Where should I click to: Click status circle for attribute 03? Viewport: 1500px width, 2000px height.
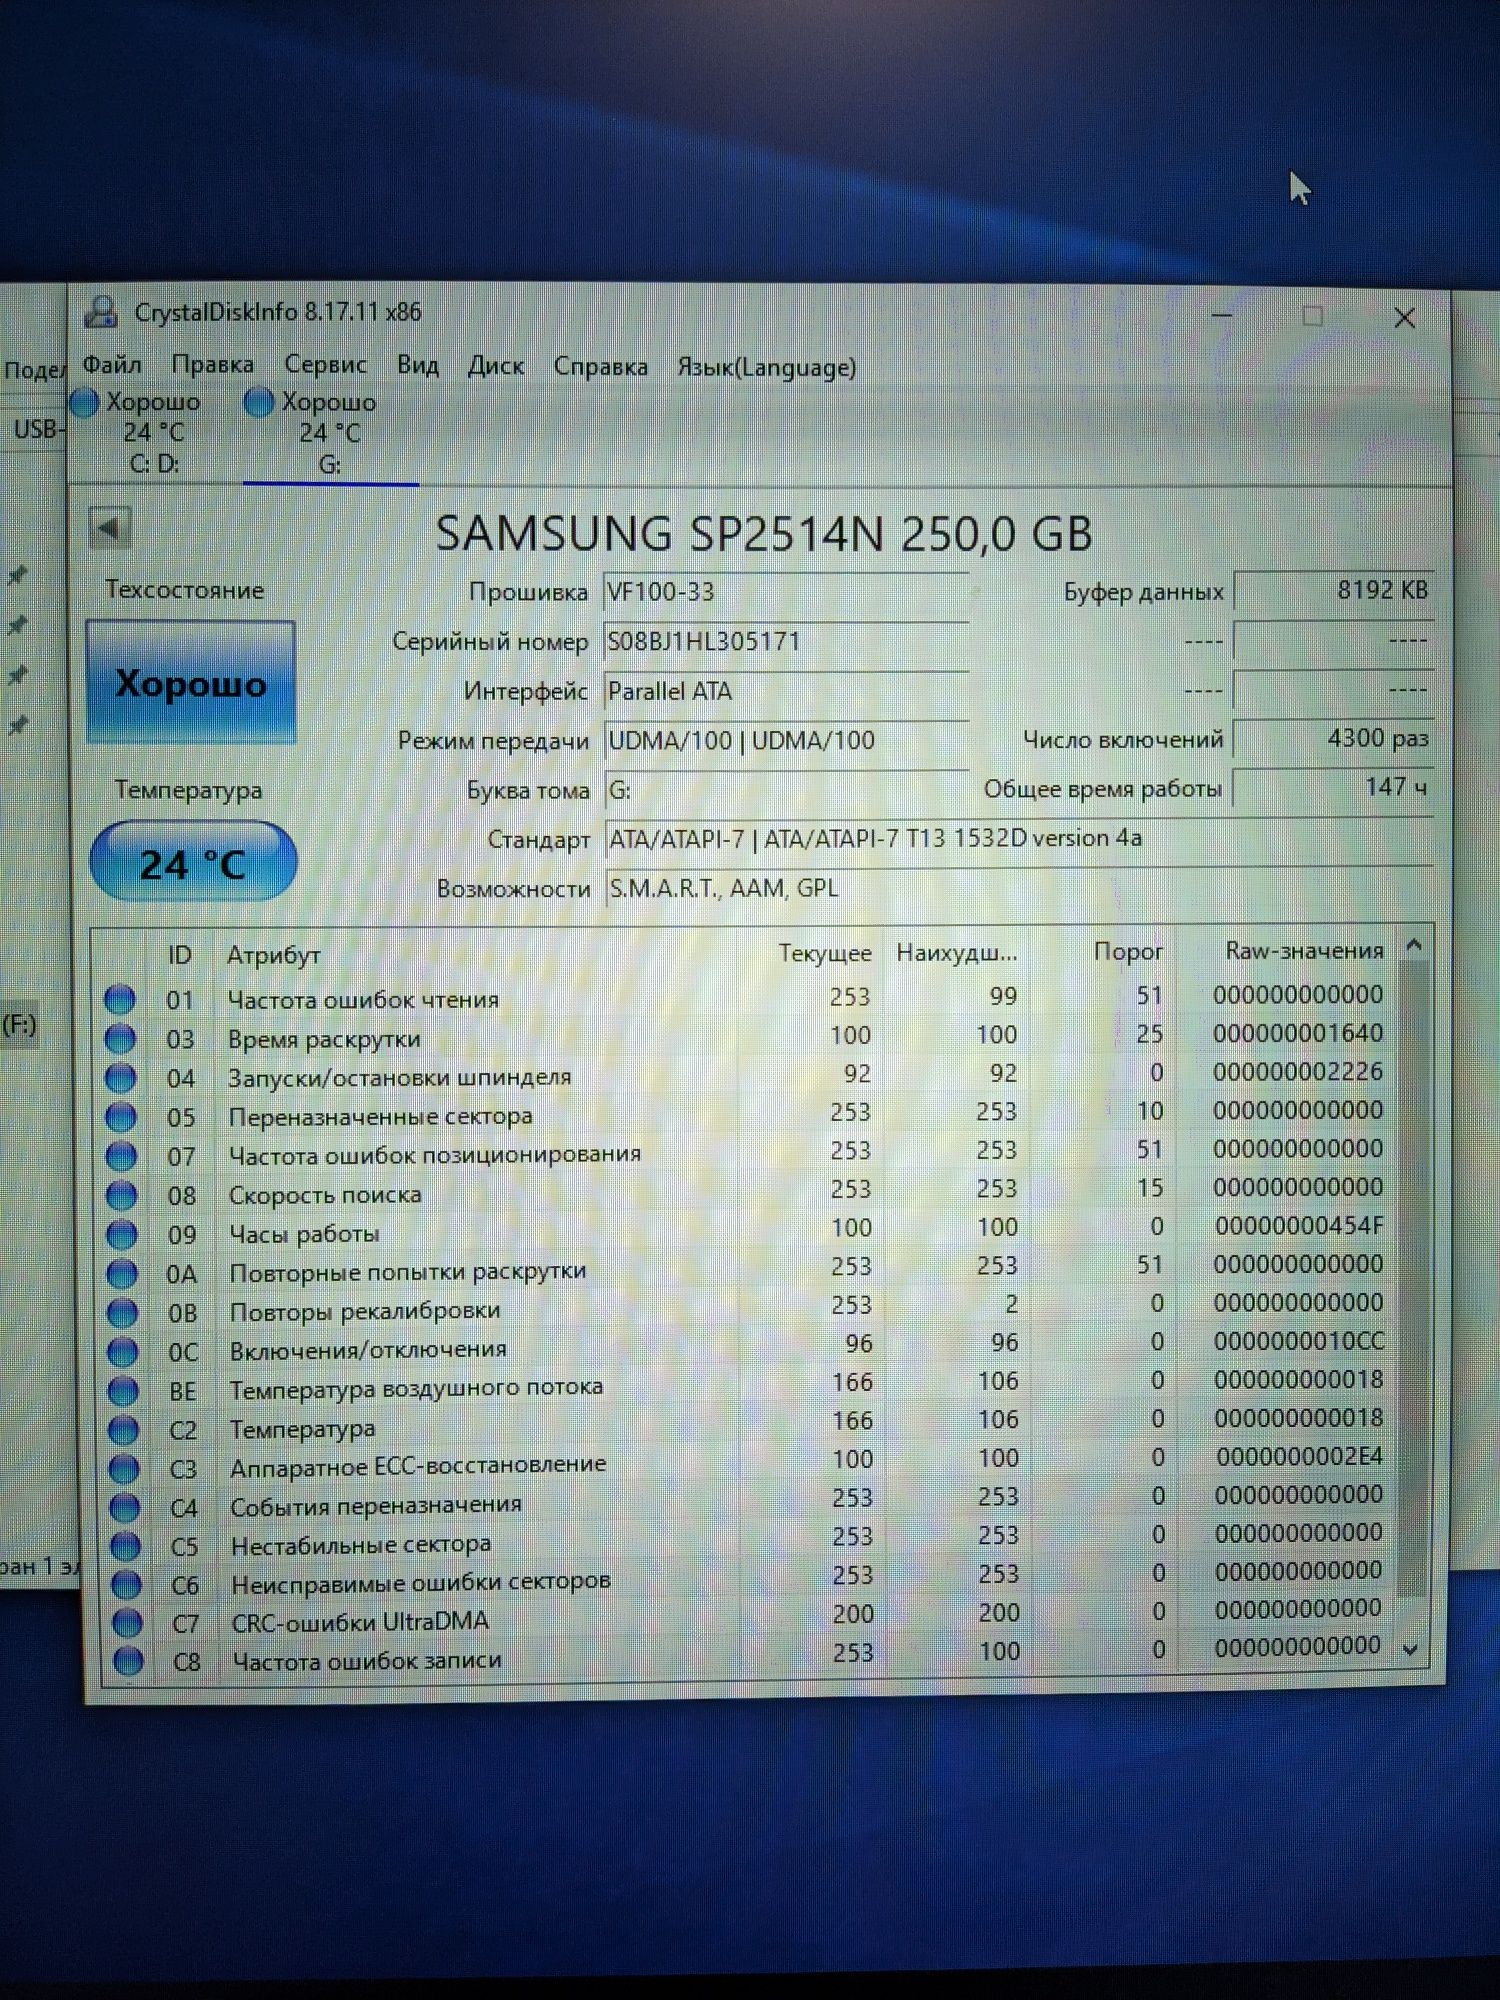pos(120,1038)
